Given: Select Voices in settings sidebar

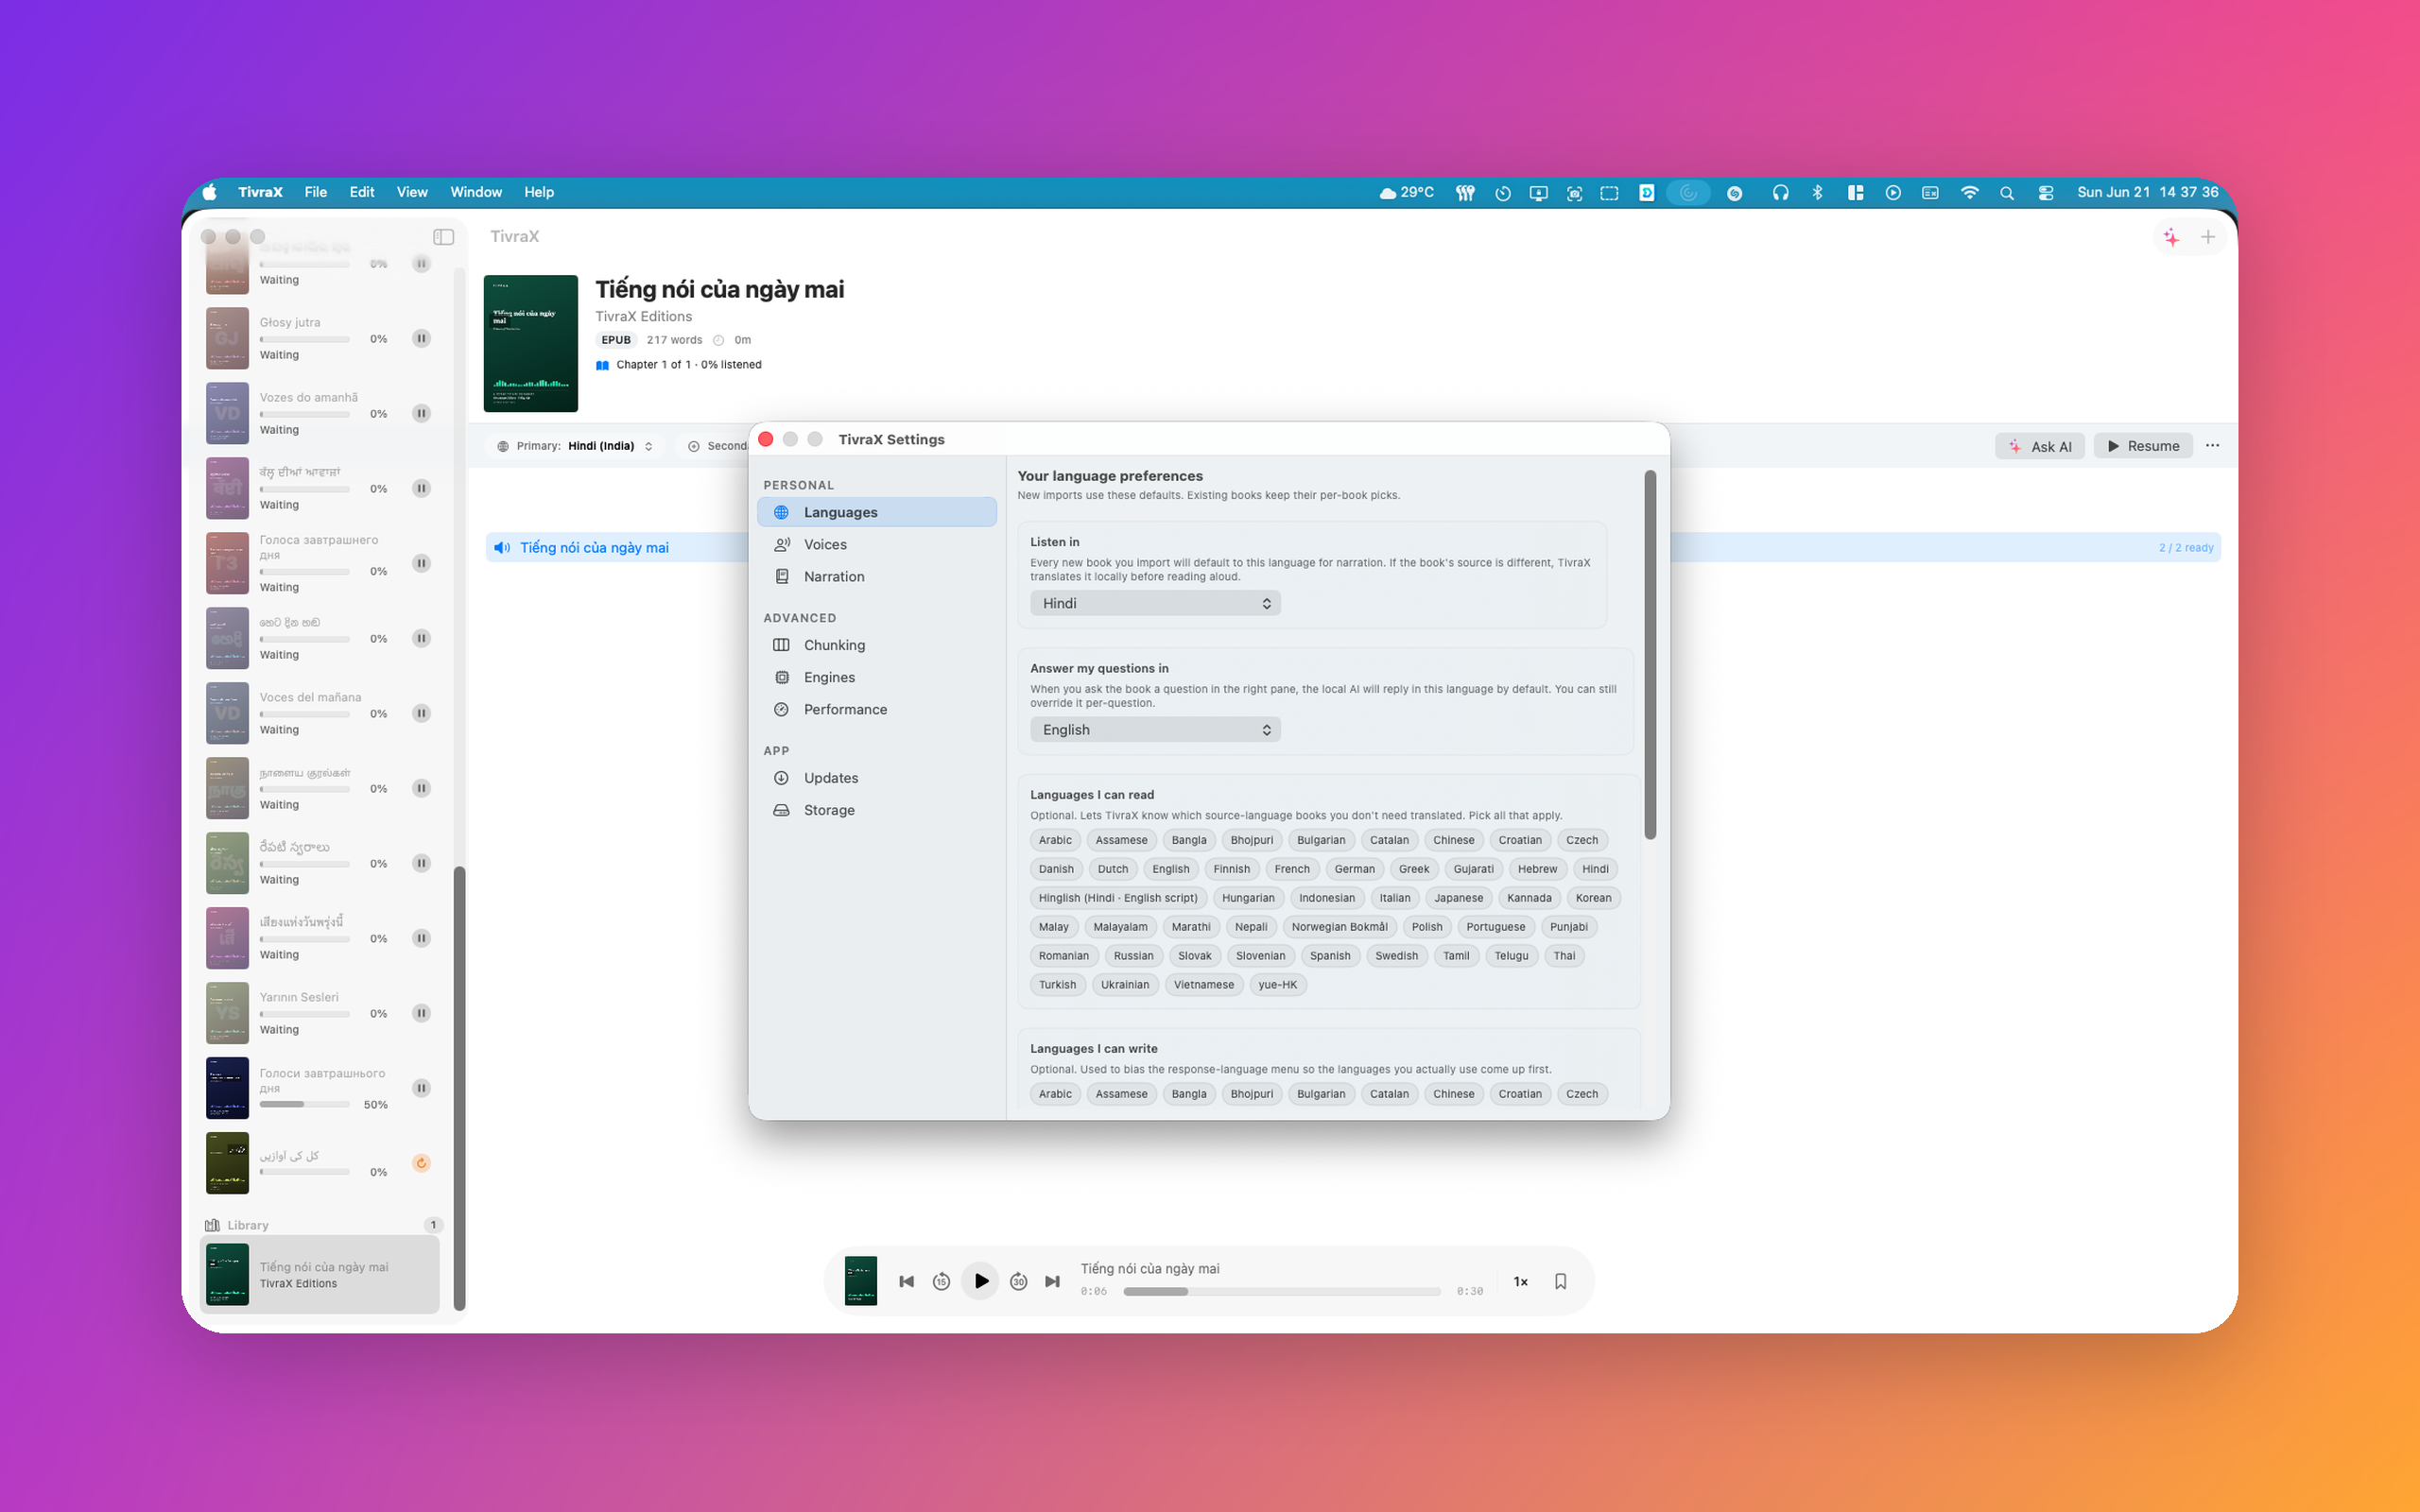Looking at the screenshot, I should pos(877,545).
